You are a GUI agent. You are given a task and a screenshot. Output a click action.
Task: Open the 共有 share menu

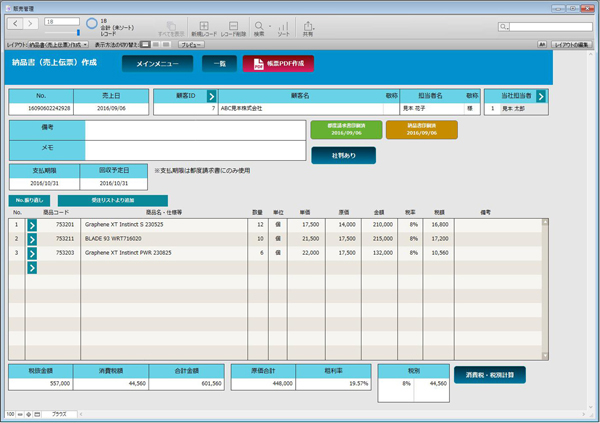click(x=308, y=28)
